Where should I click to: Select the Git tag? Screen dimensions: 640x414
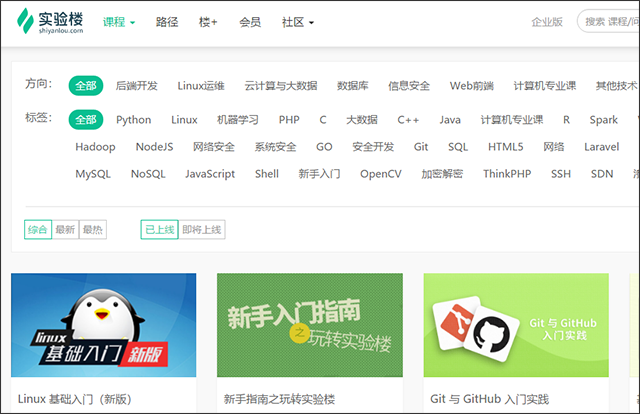click(421, 147)
